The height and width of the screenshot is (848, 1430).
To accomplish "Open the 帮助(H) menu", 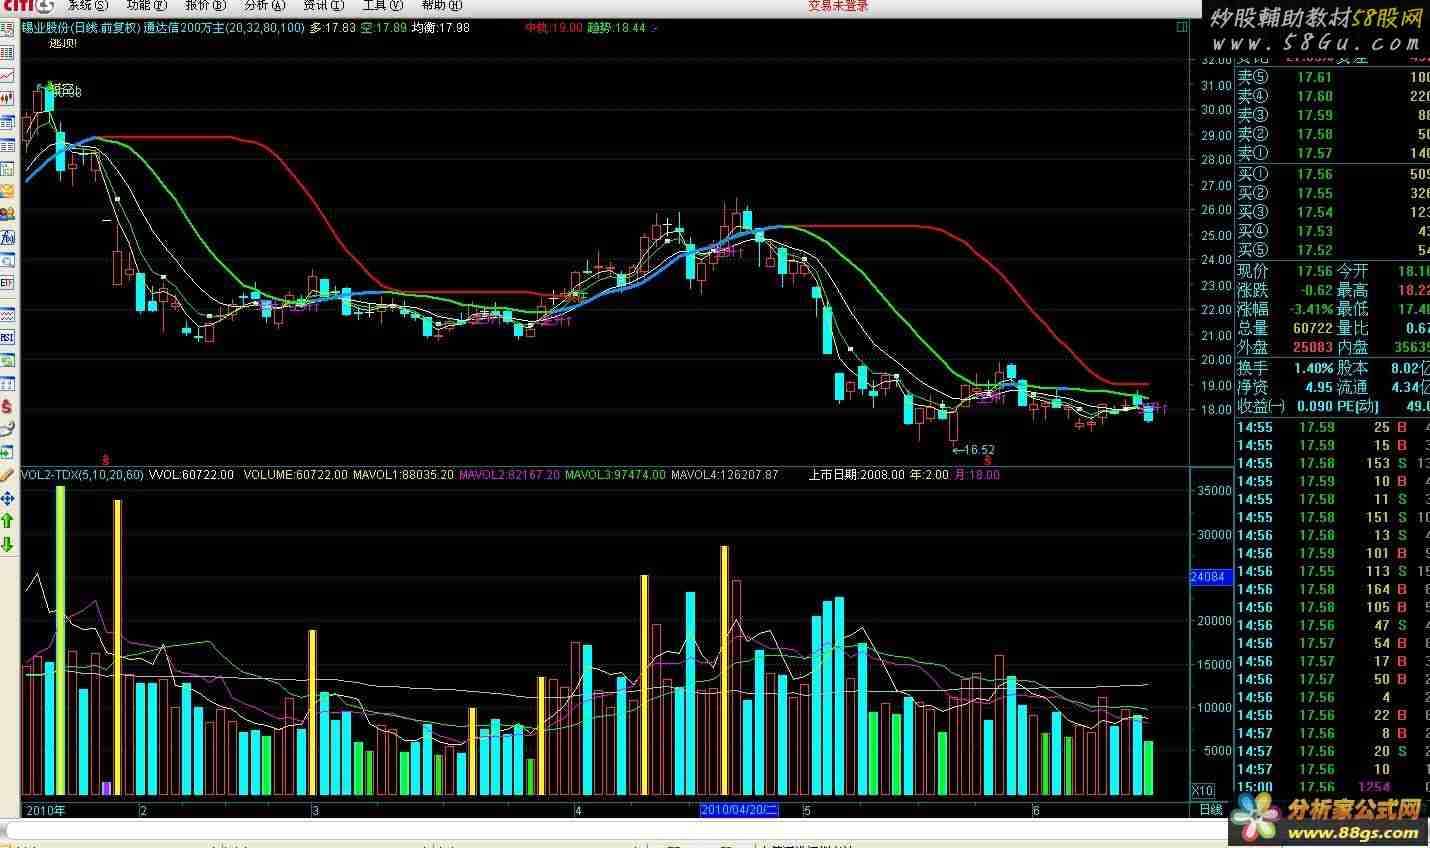I will click(441, 6).
